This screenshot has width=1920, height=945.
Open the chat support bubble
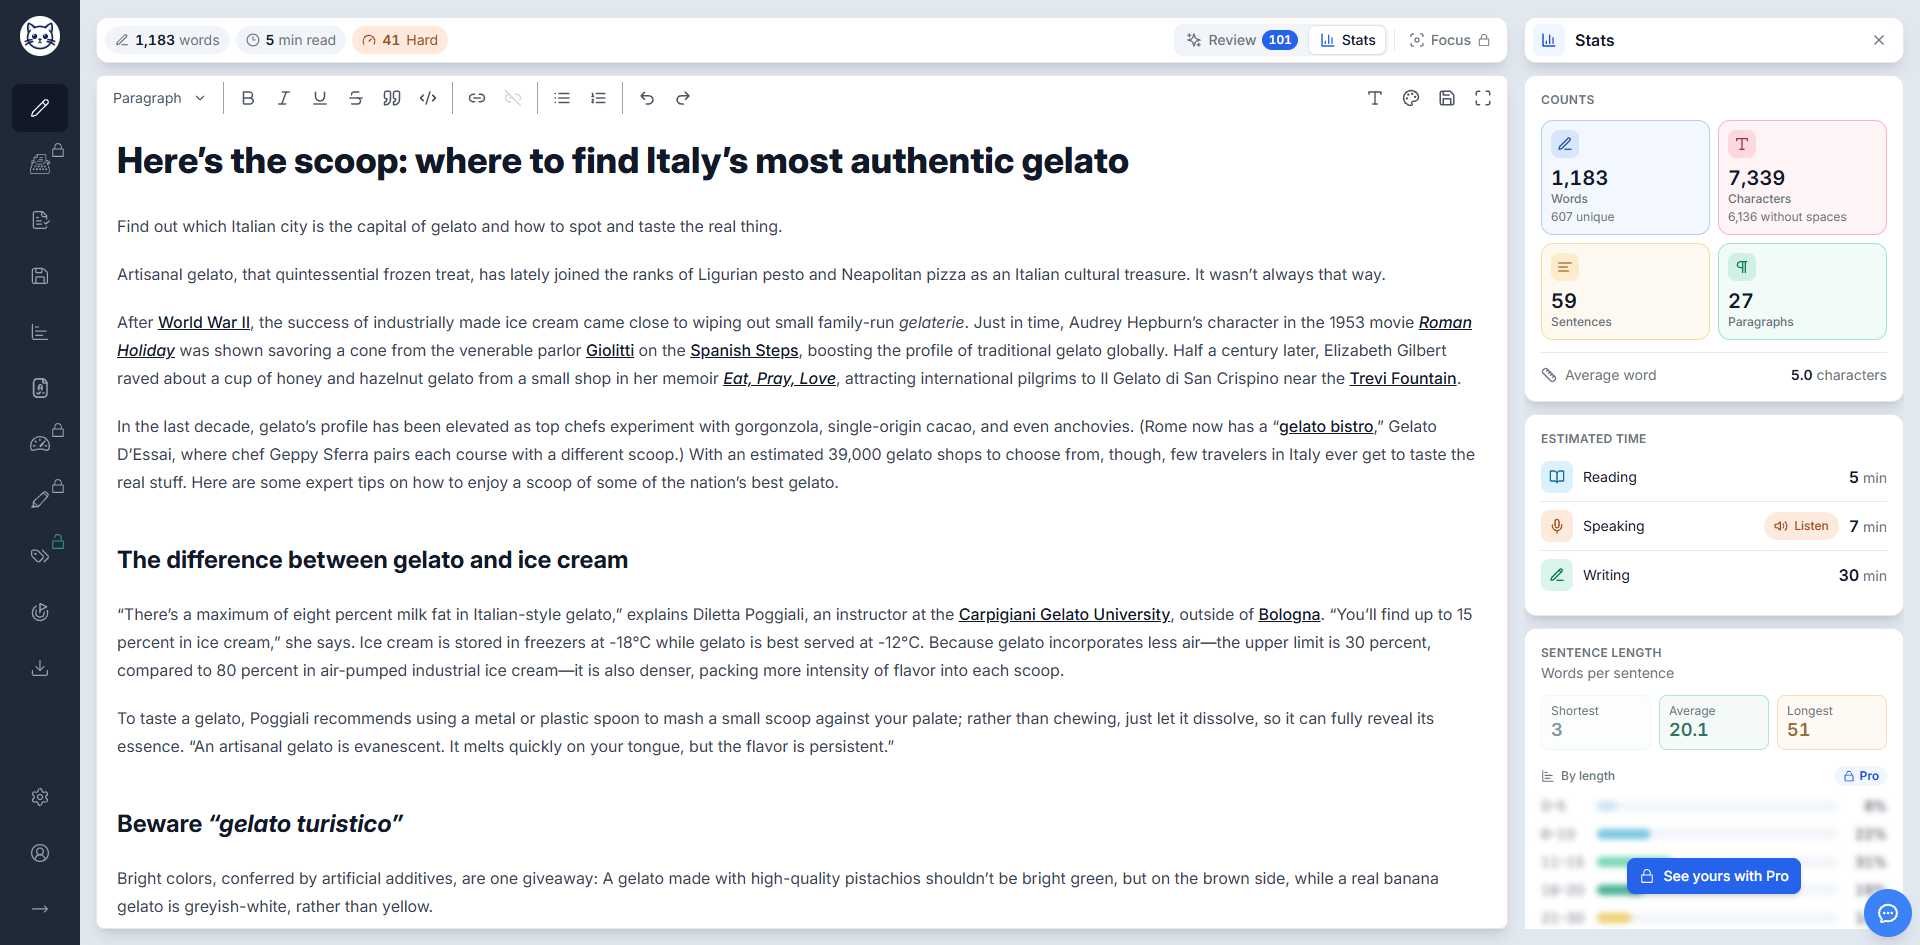1888,913
